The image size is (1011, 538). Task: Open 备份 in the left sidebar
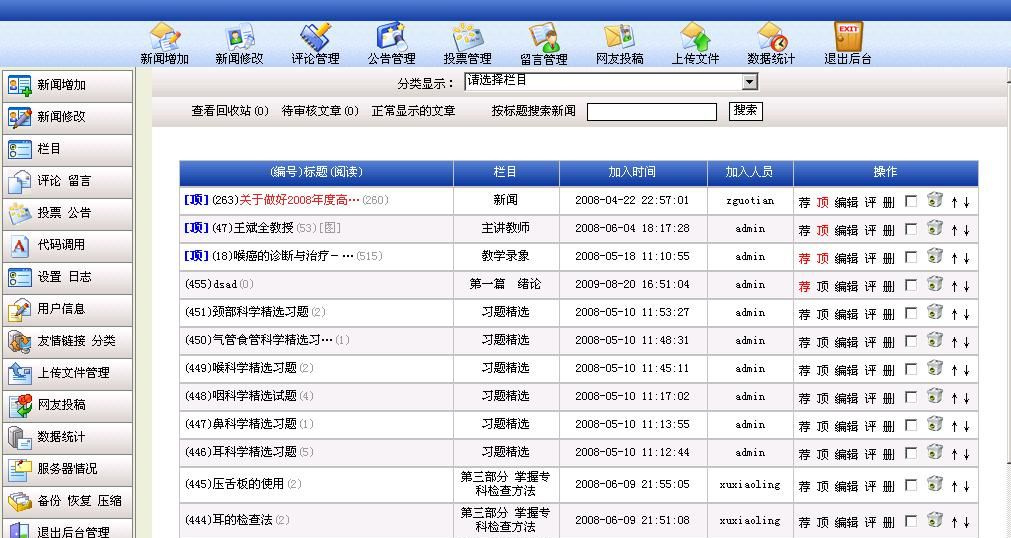click(49, 501)
